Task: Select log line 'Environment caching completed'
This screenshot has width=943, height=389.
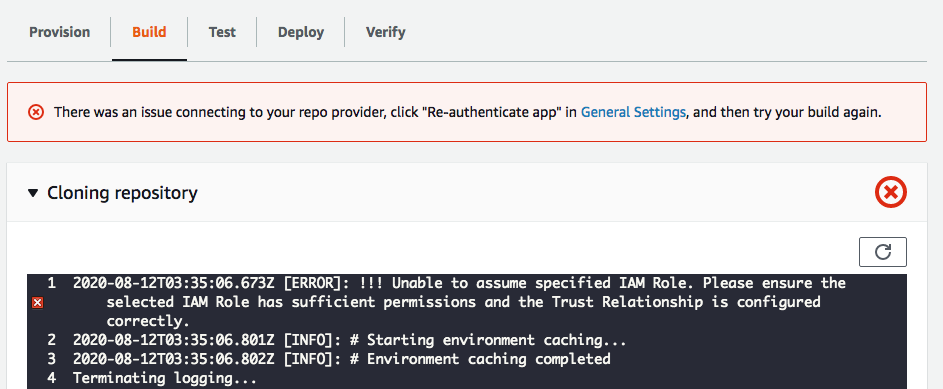Action: [342, 360]
